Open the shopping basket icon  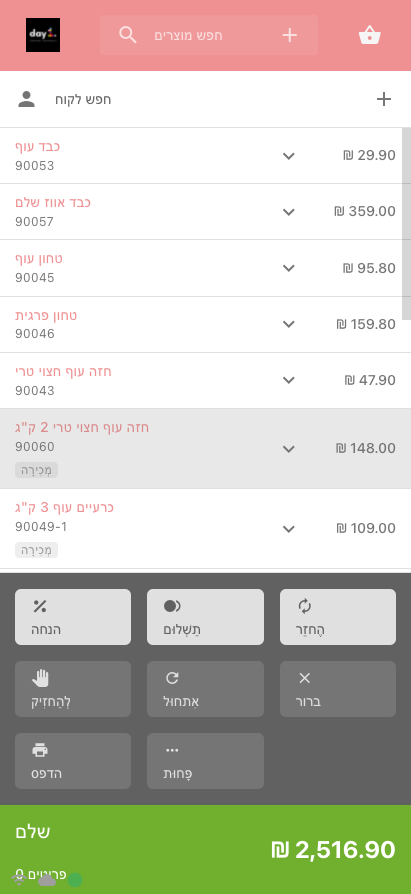click(x=369, y=35)
